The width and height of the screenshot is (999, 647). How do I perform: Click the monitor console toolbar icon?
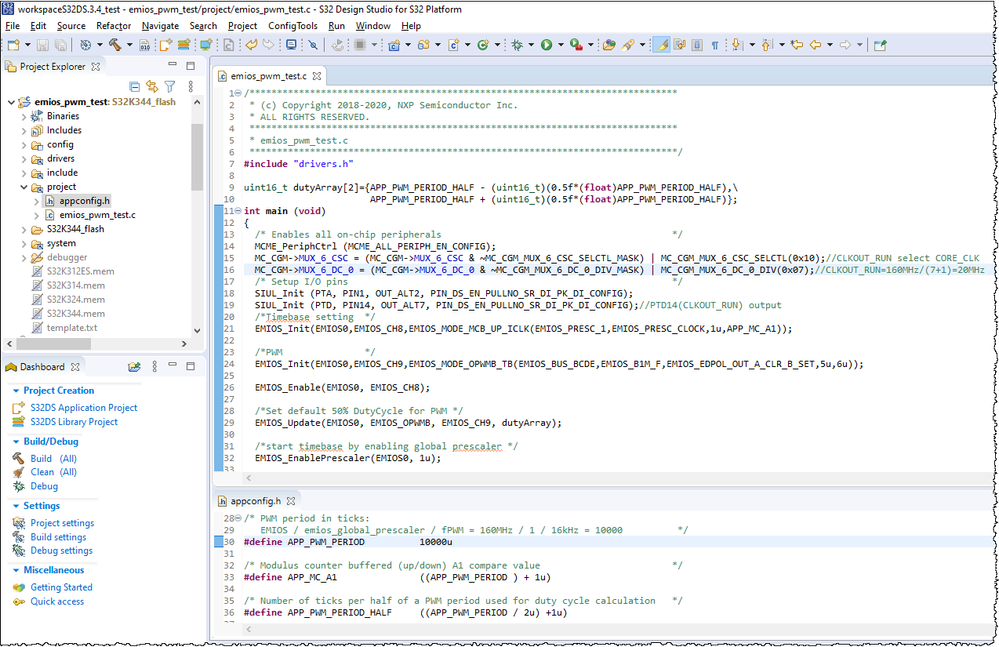pos(291,45)
